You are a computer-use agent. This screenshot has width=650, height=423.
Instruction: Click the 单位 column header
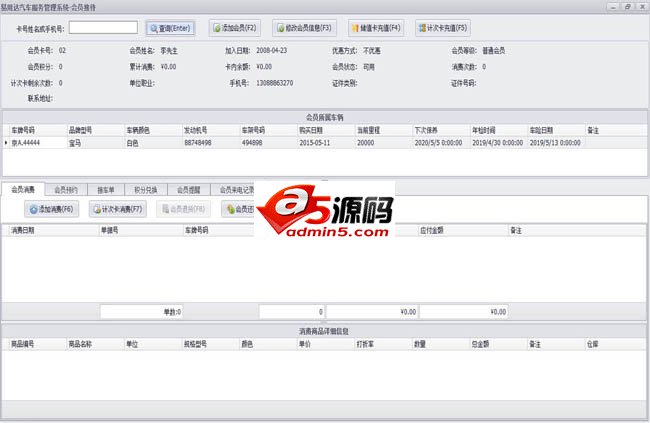click(x=153, y=344)
